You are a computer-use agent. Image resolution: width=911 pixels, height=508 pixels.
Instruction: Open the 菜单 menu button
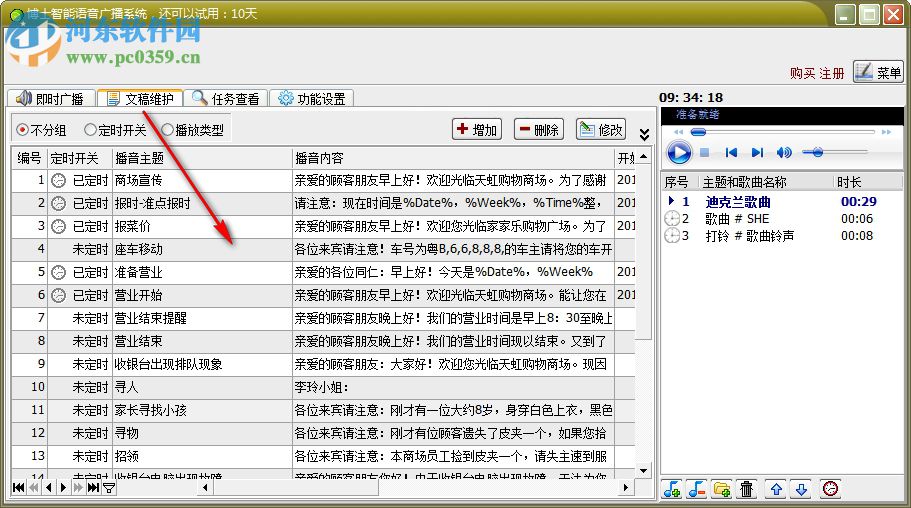(878, 72)
